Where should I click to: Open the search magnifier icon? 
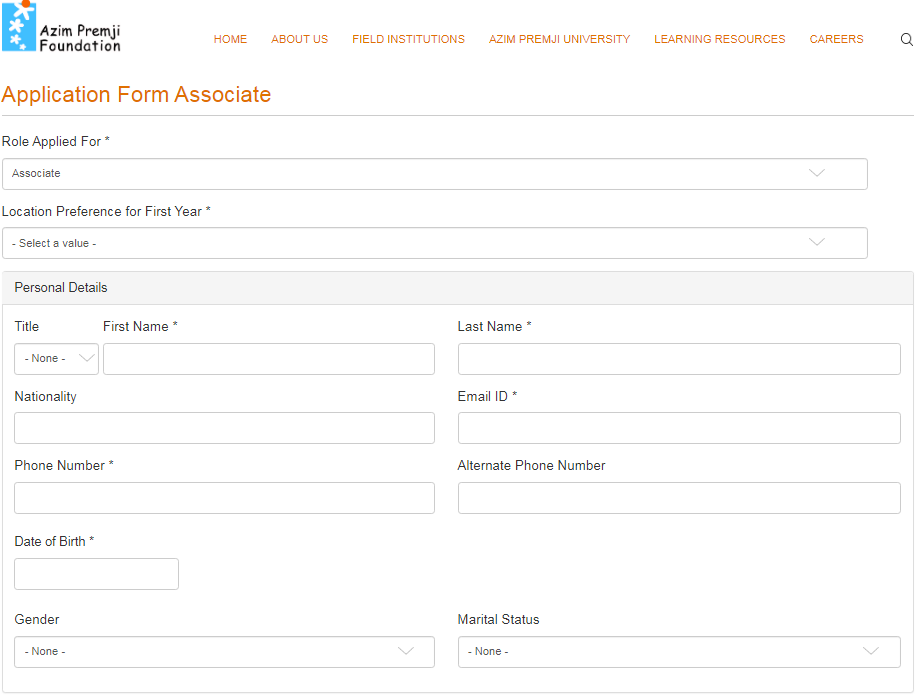(x=906, y=39)
